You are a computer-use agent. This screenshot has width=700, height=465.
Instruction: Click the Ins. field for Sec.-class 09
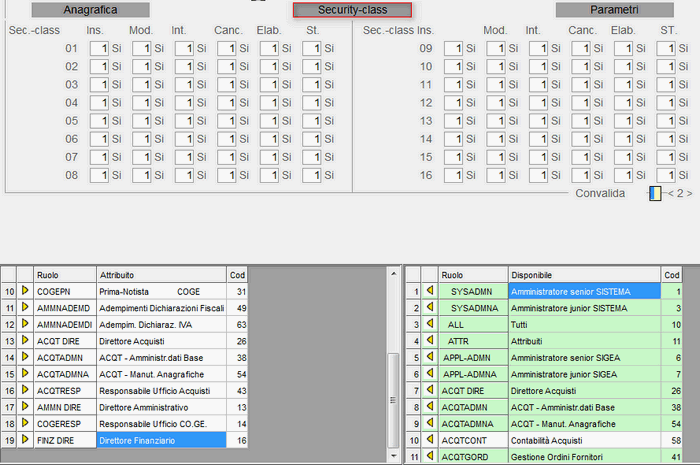[453, 48]
